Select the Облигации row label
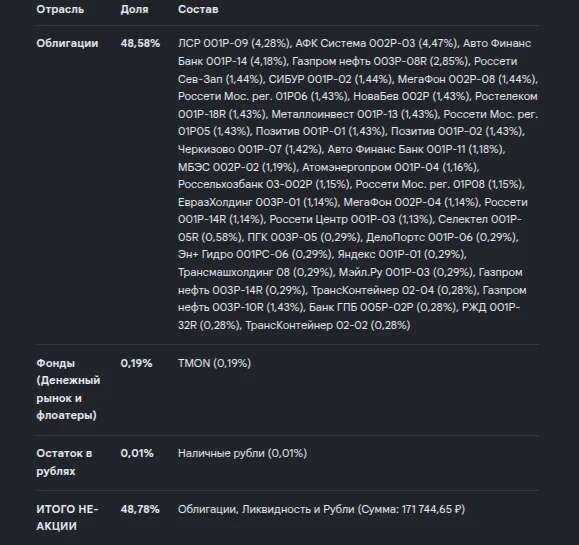579x545 pixels. point(67,43)
